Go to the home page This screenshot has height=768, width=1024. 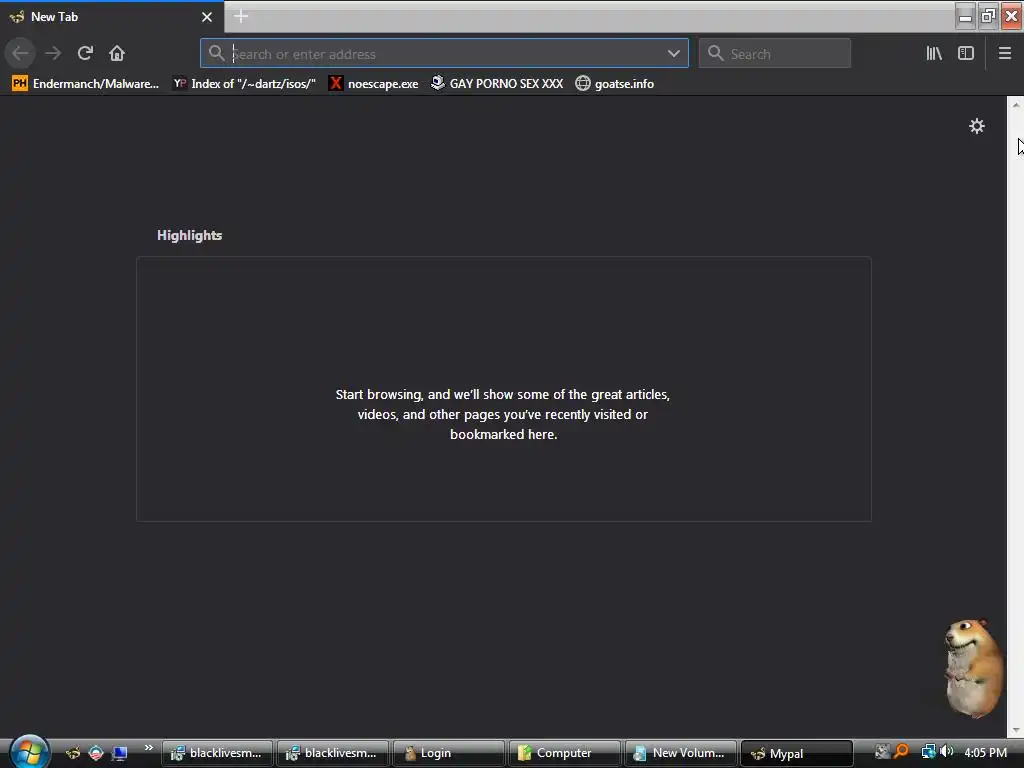point(117,53)
